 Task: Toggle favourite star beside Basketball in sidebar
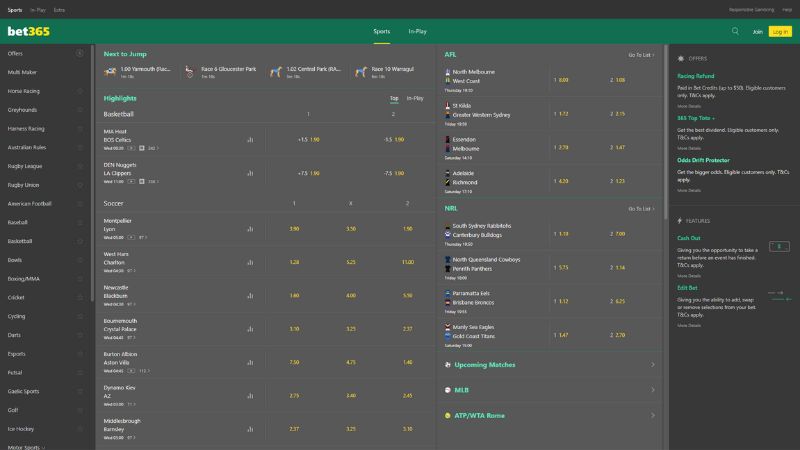tap(80, 241)
